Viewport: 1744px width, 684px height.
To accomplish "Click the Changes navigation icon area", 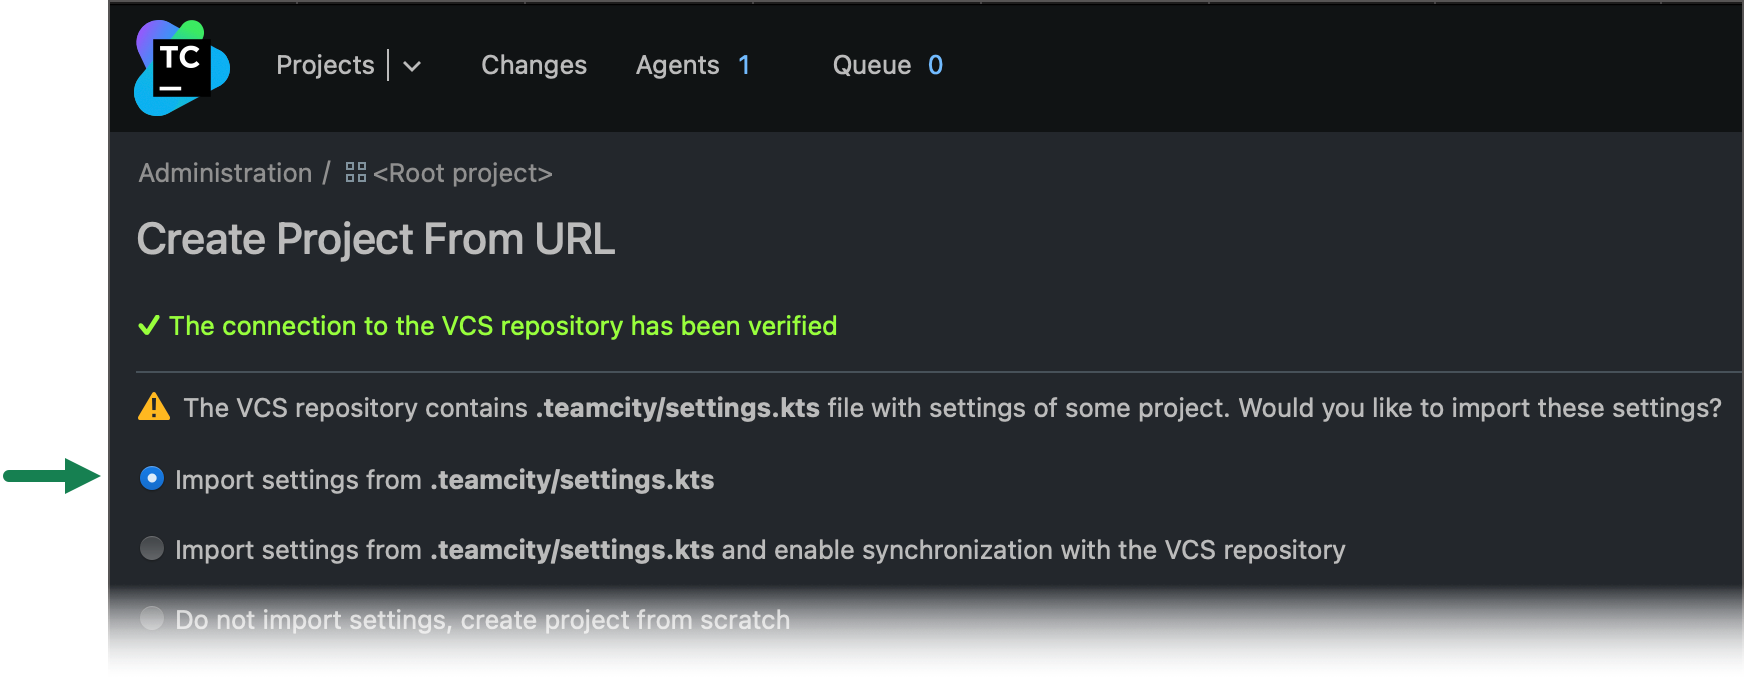I will tap(533, 65).
